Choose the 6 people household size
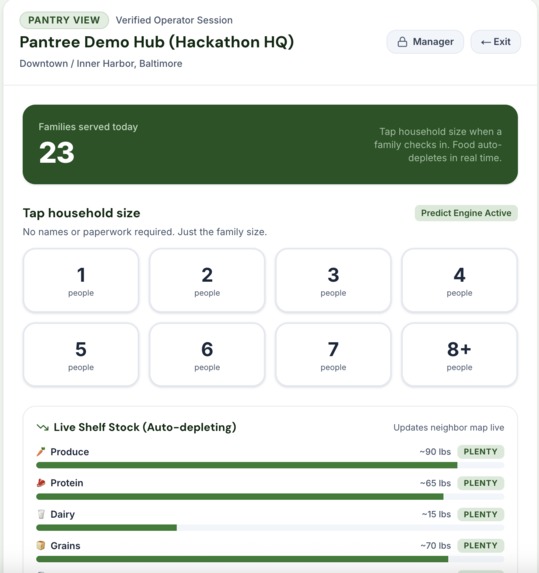Viewport: 539px width, 573px height. point(207,354)
